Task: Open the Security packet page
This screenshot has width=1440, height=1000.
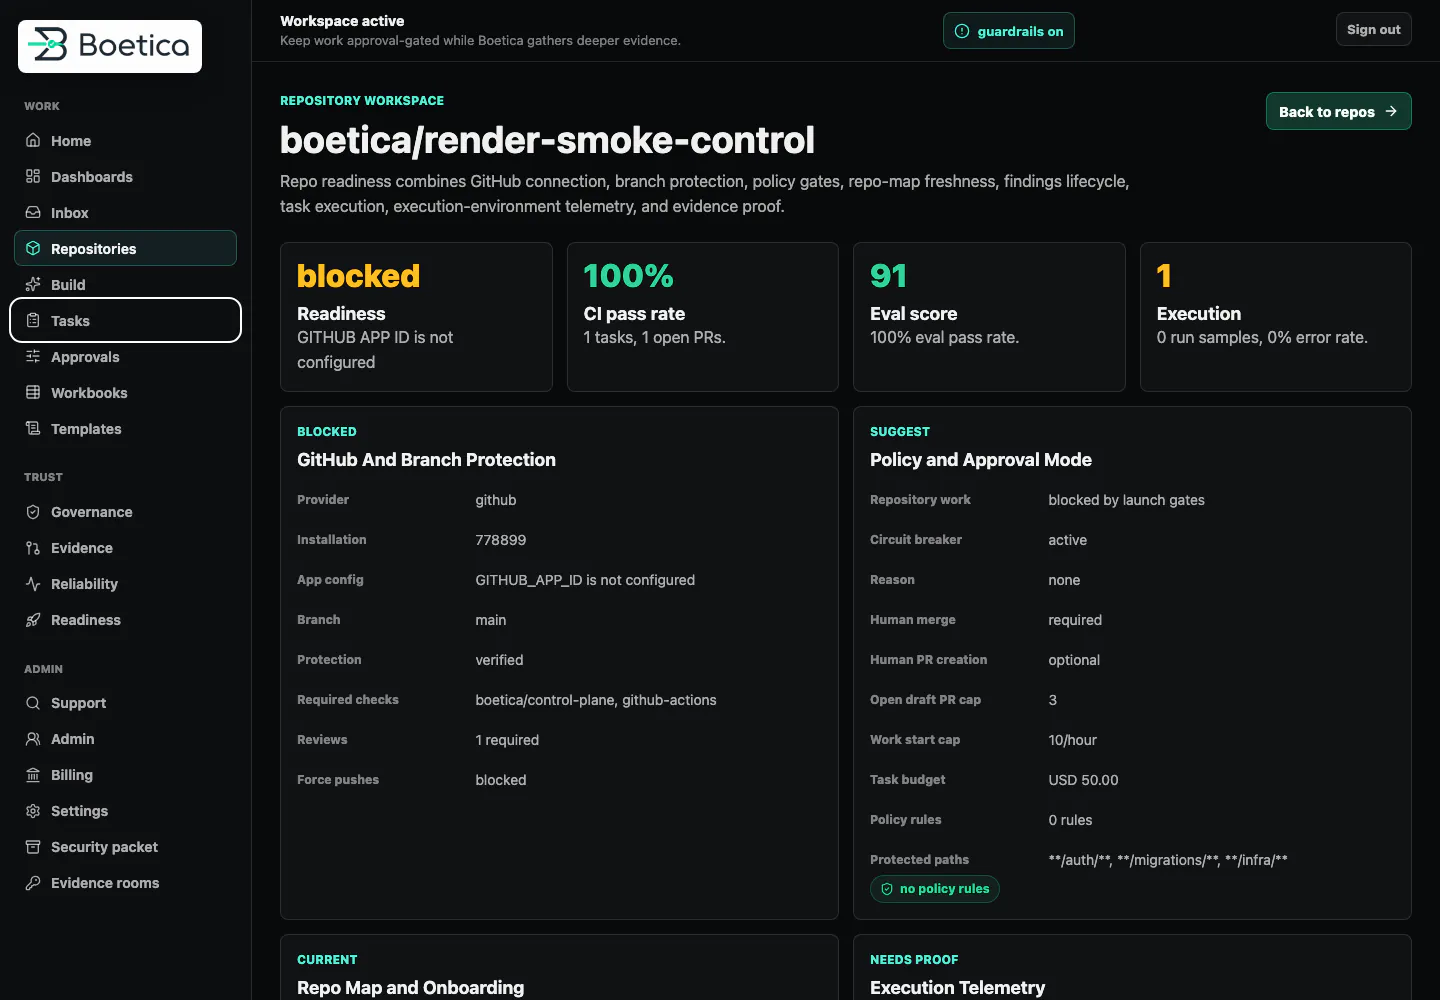Action: coord(125,847)
